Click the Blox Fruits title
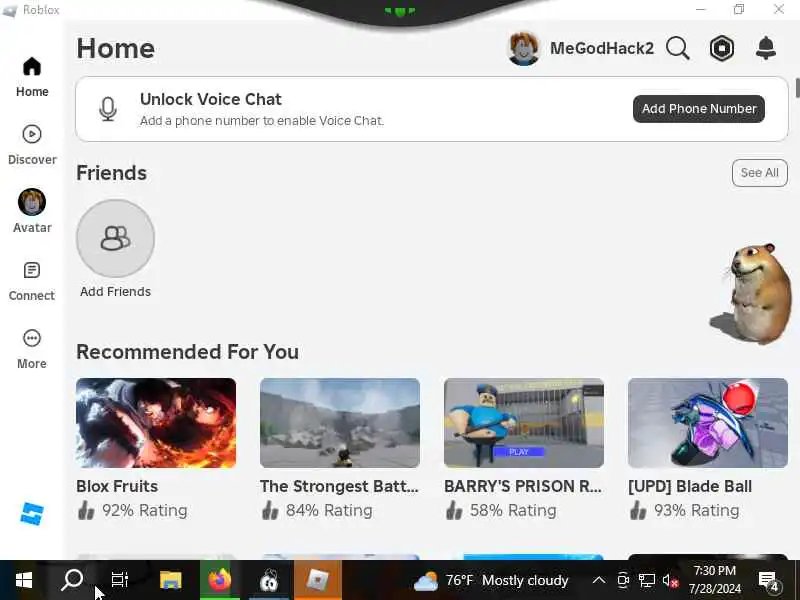The image size is (800, 600). pos(117,486)
